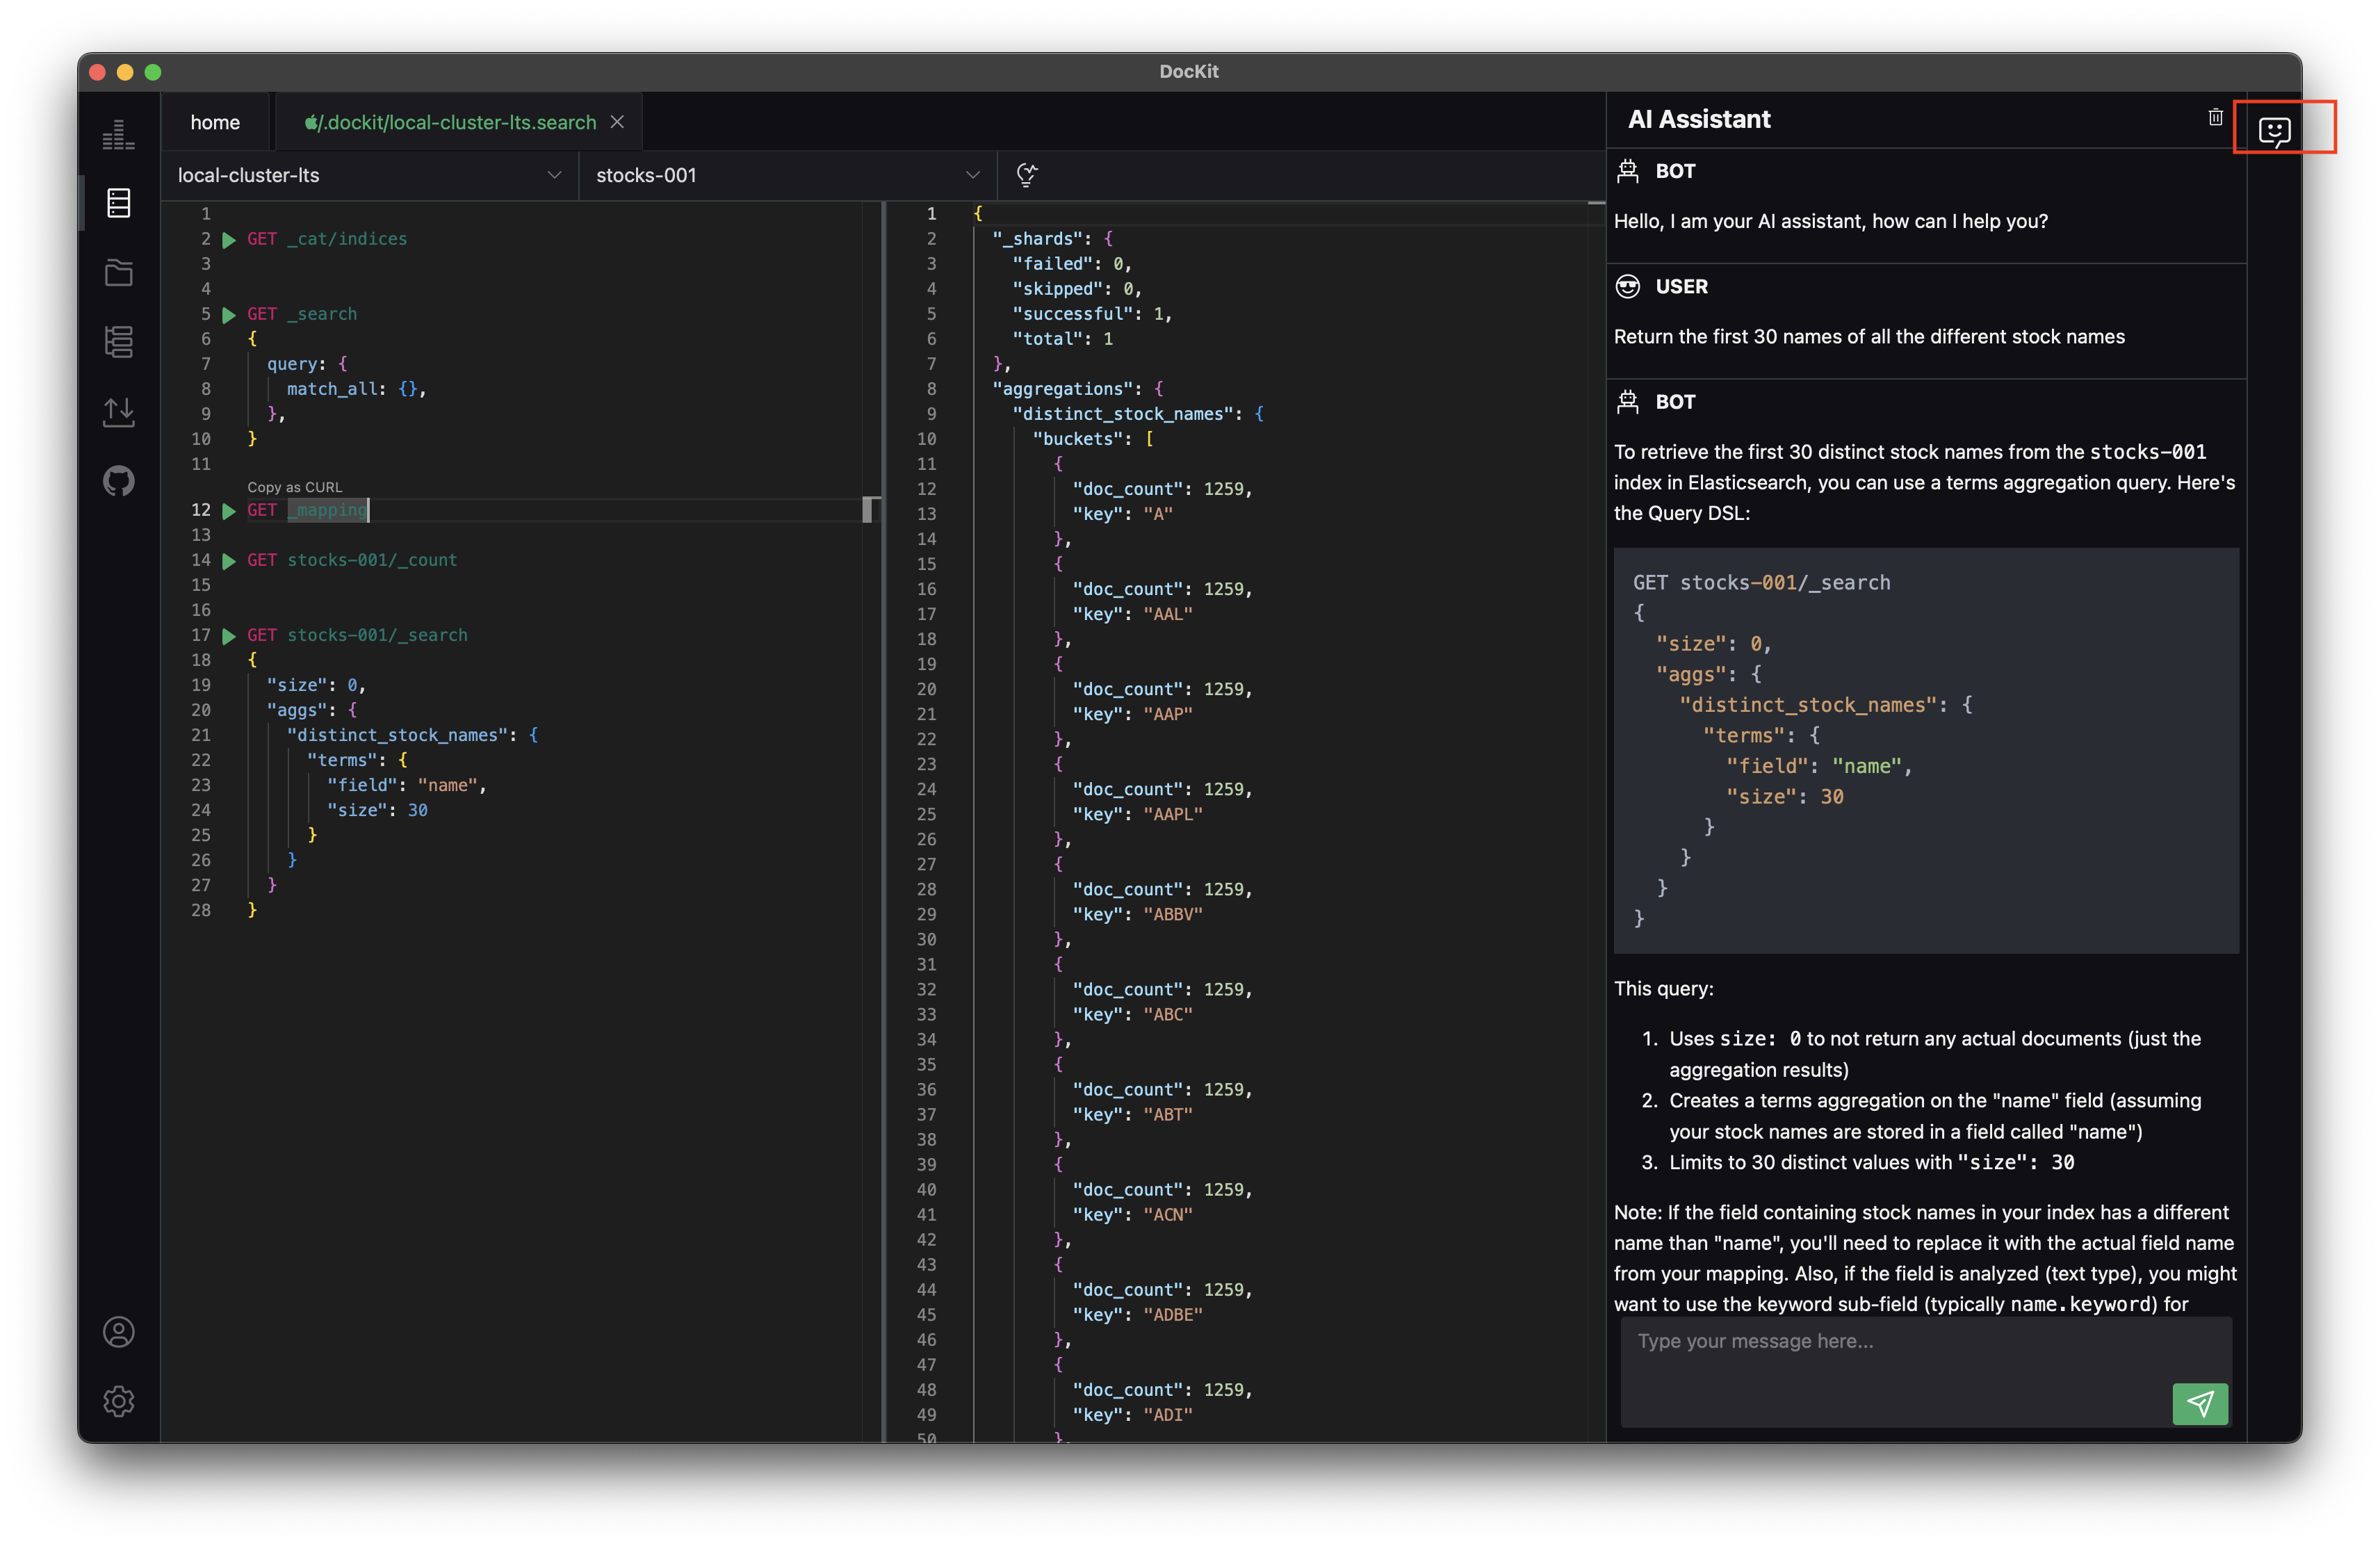Click the import/export arrows icon in sidebar
Screen dimensions: 2380x1546
(118, 412)
